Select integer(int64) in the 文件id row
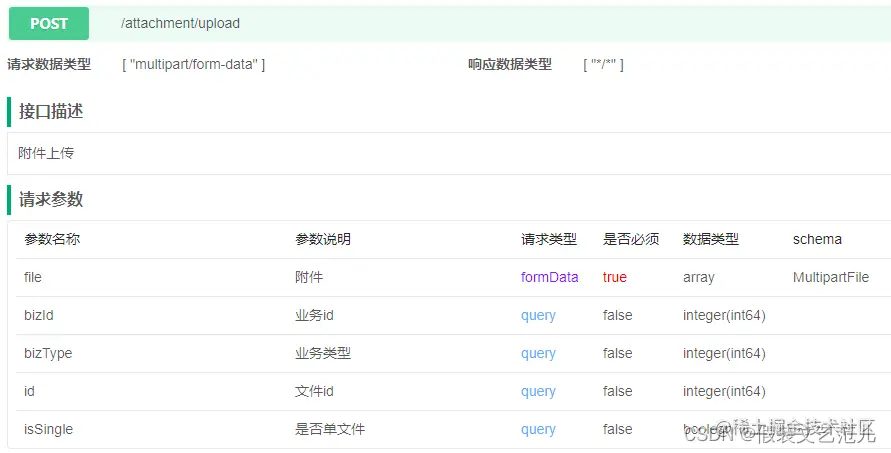This screenshot has width=891, height=453. [x=725, y=392]
